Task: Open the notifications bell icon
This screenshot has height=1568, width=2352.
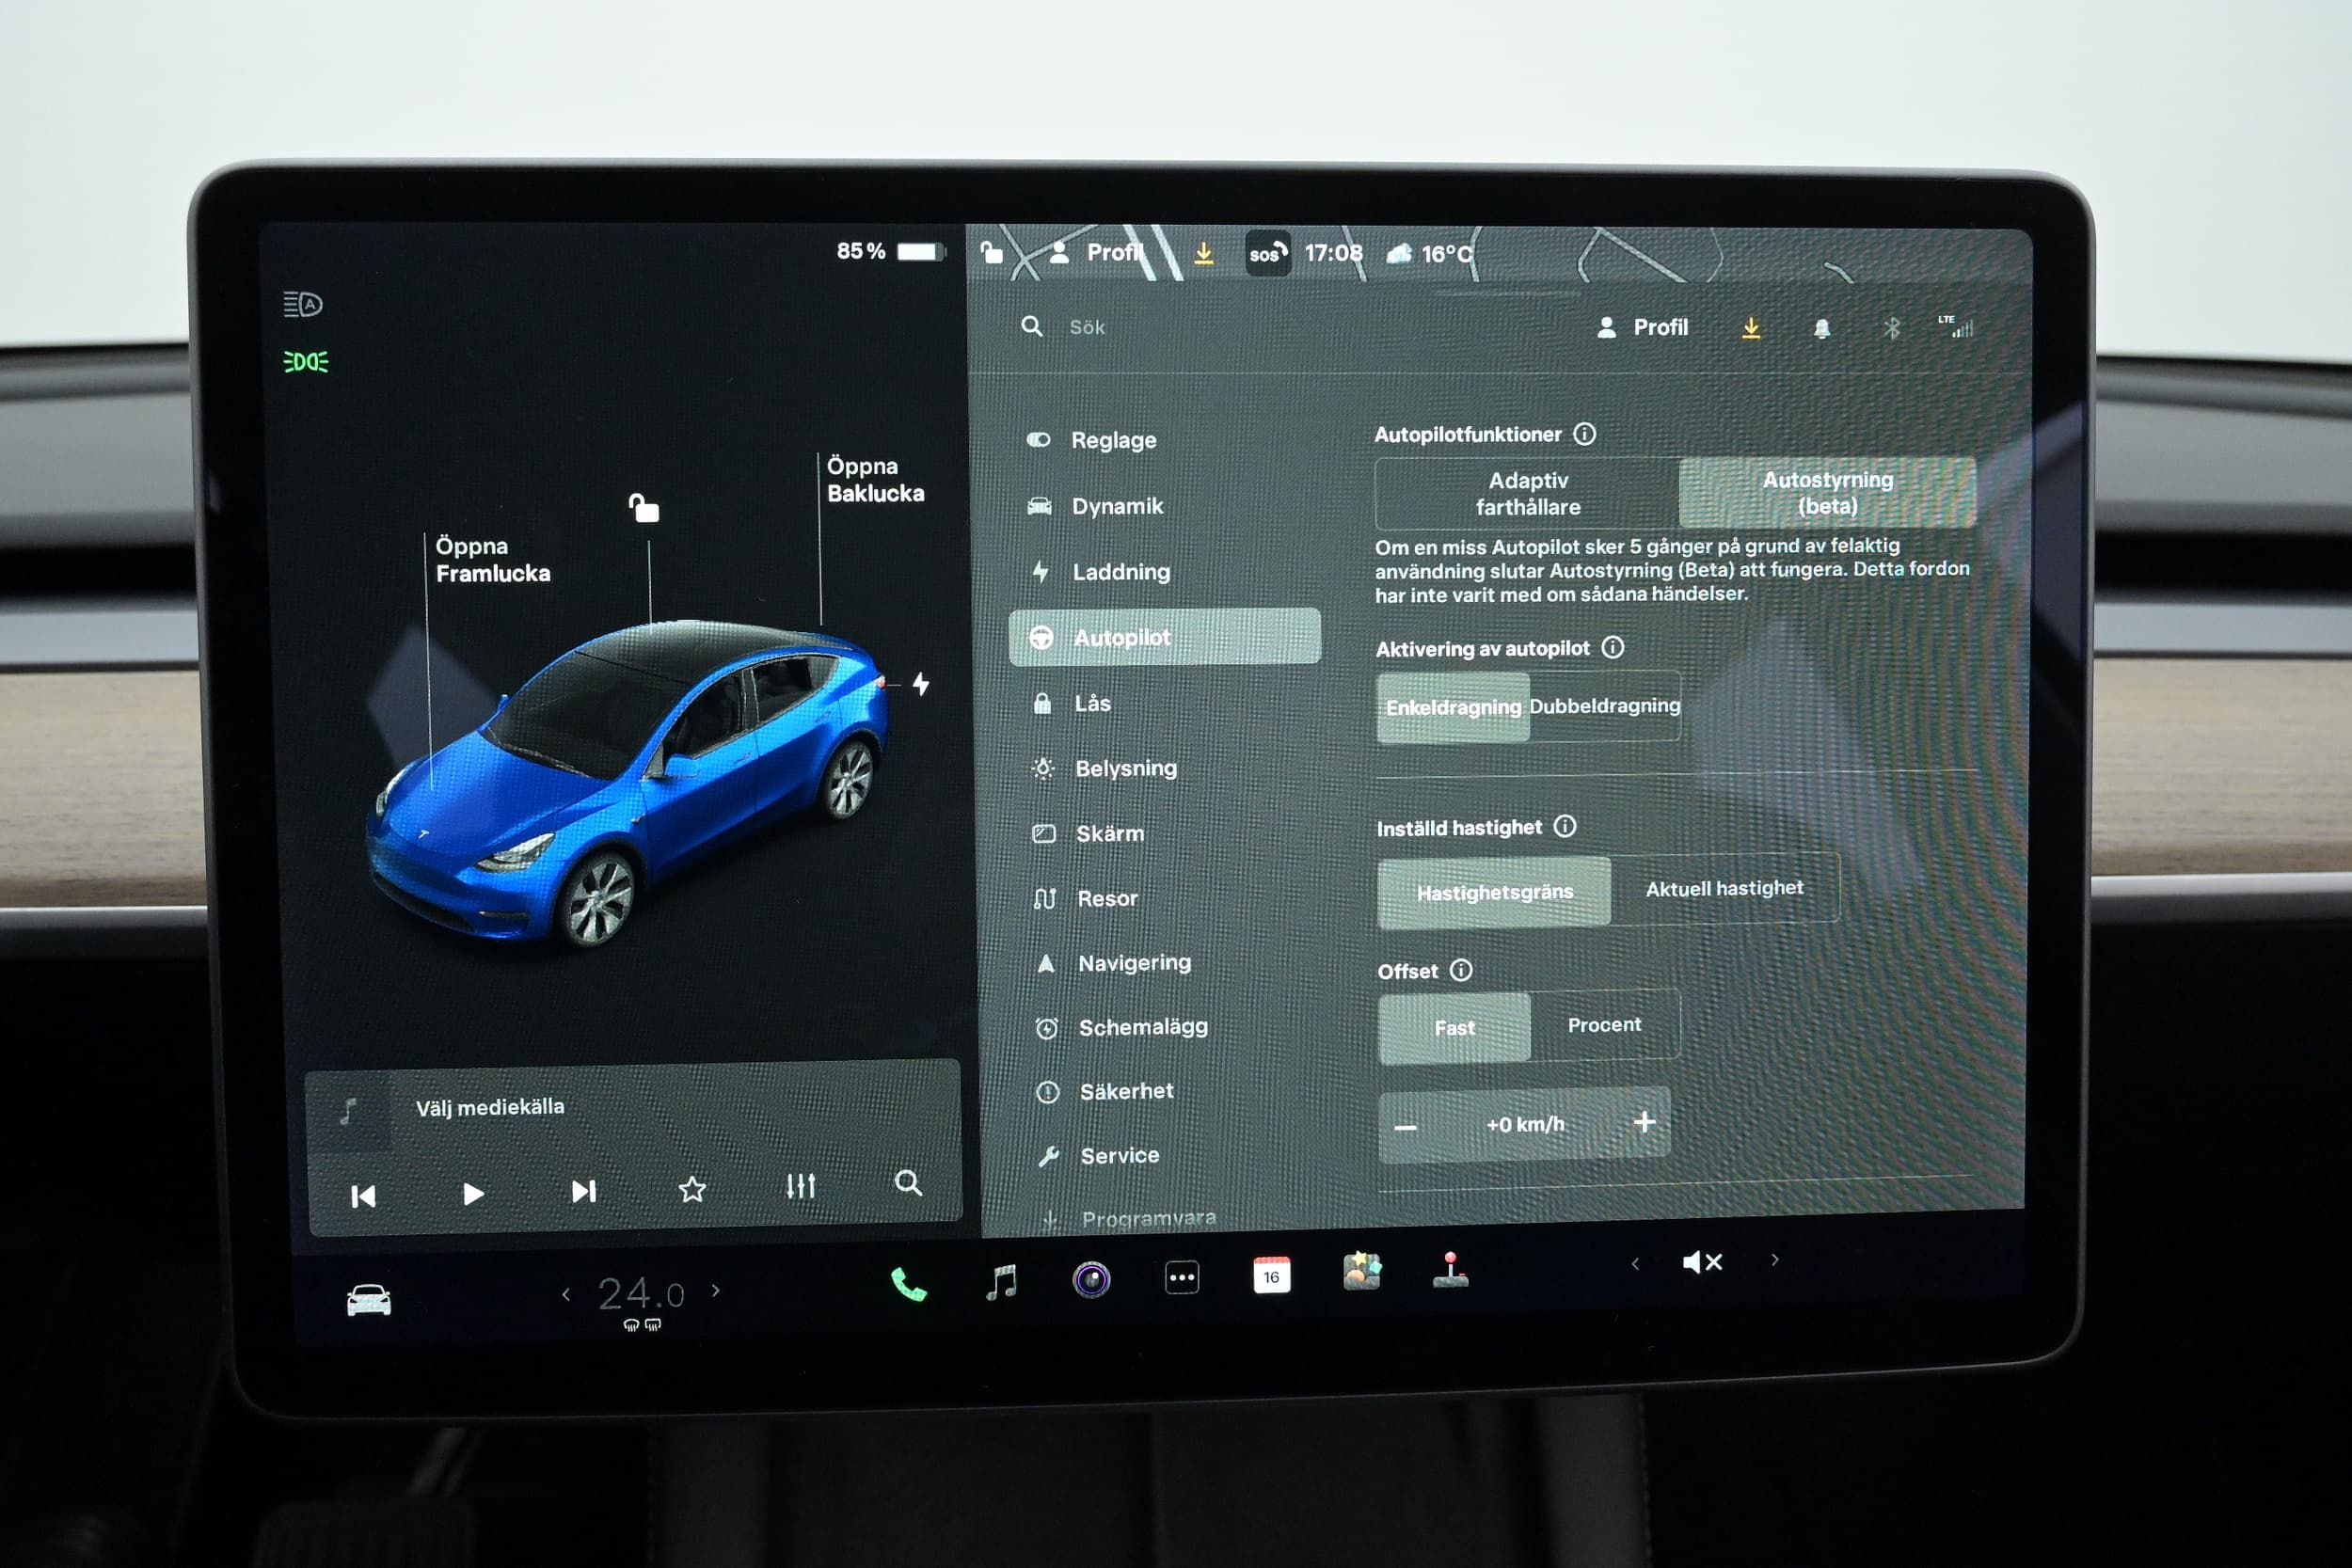Action: (x=1822, y=328)
